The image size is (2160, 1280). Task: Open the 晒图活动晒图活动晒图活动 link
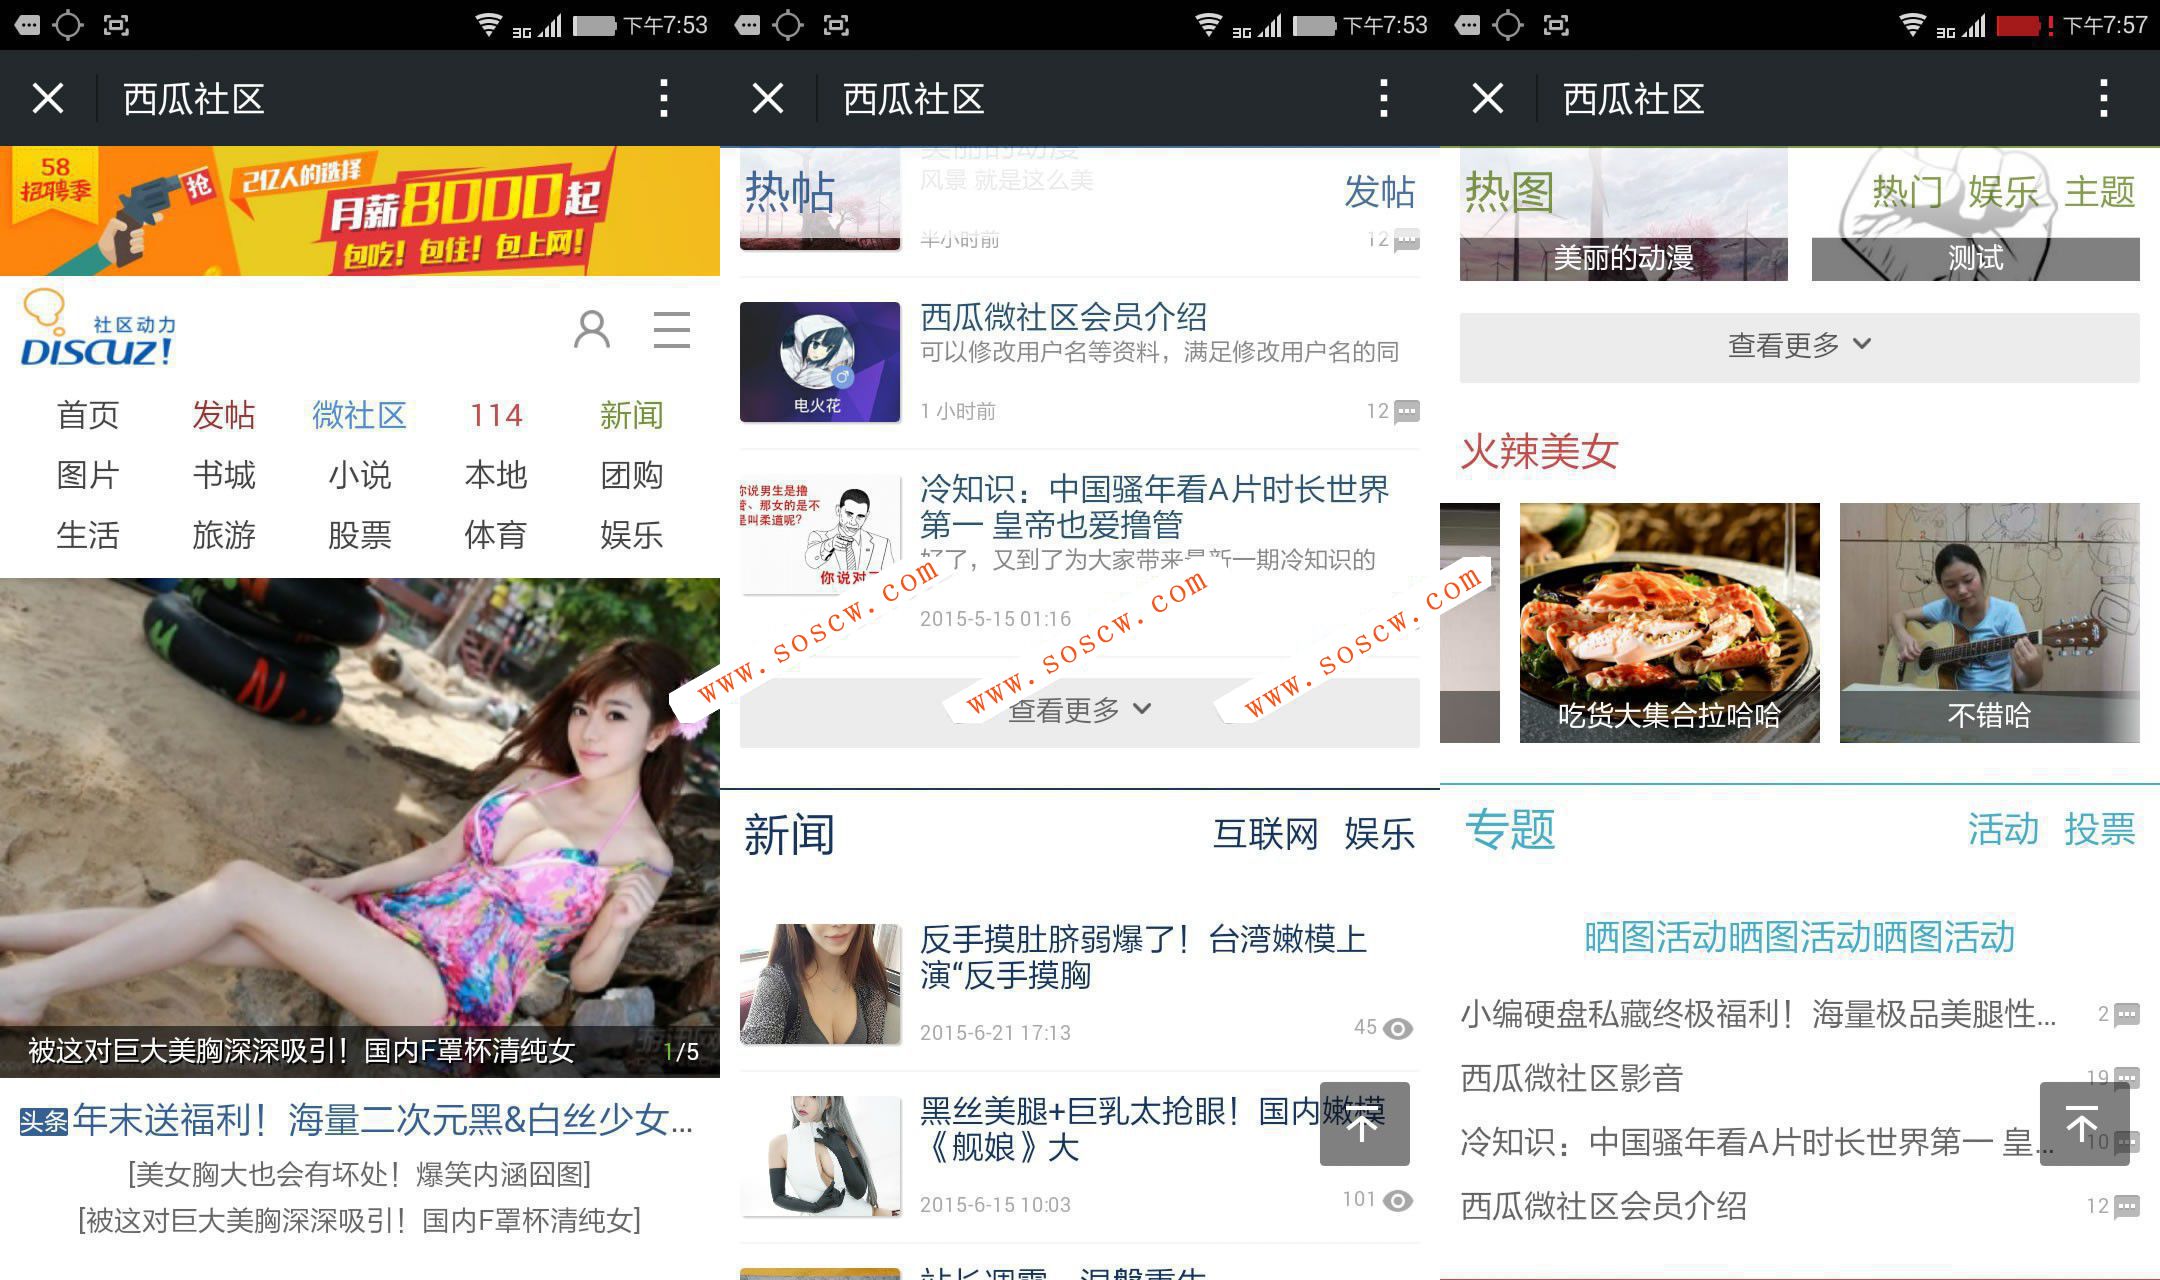(x=1800, y=937)
